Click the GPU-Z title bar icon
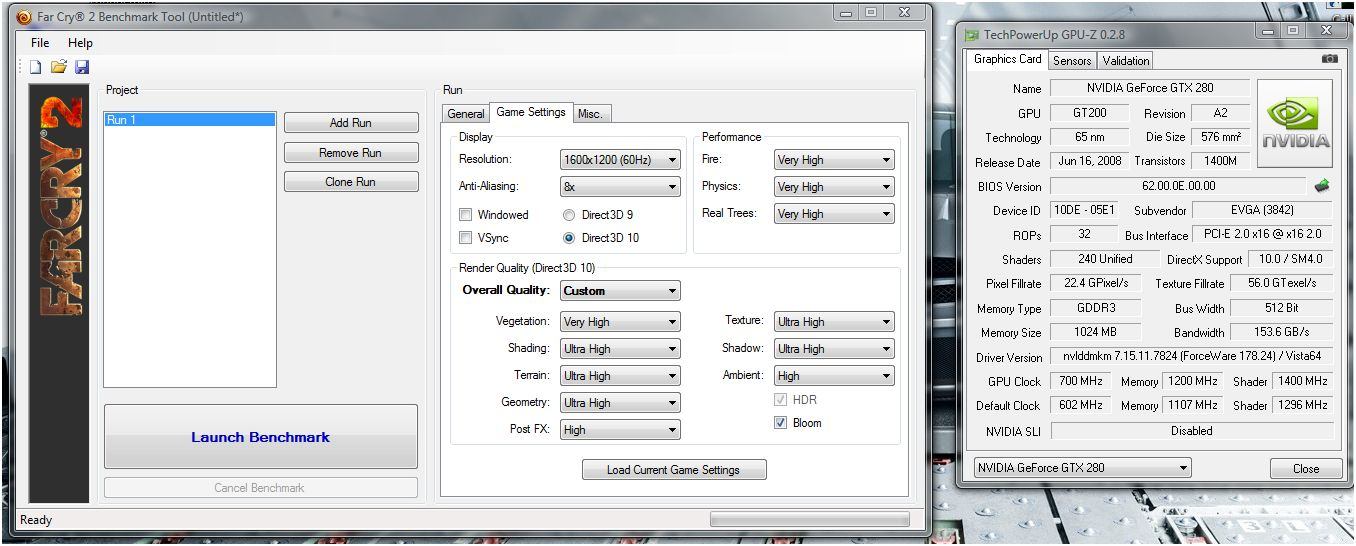 (972, 35)
